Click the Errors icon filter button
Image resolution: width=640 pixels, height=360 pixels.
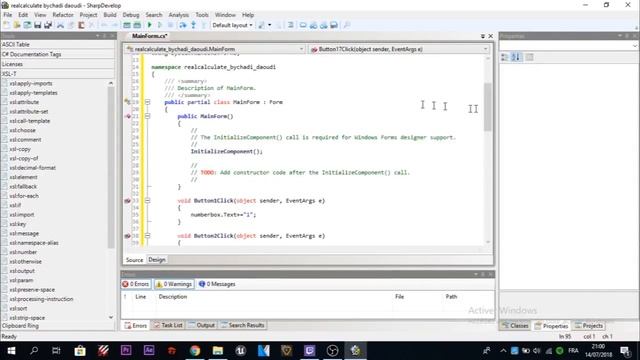tap(136, 284)
